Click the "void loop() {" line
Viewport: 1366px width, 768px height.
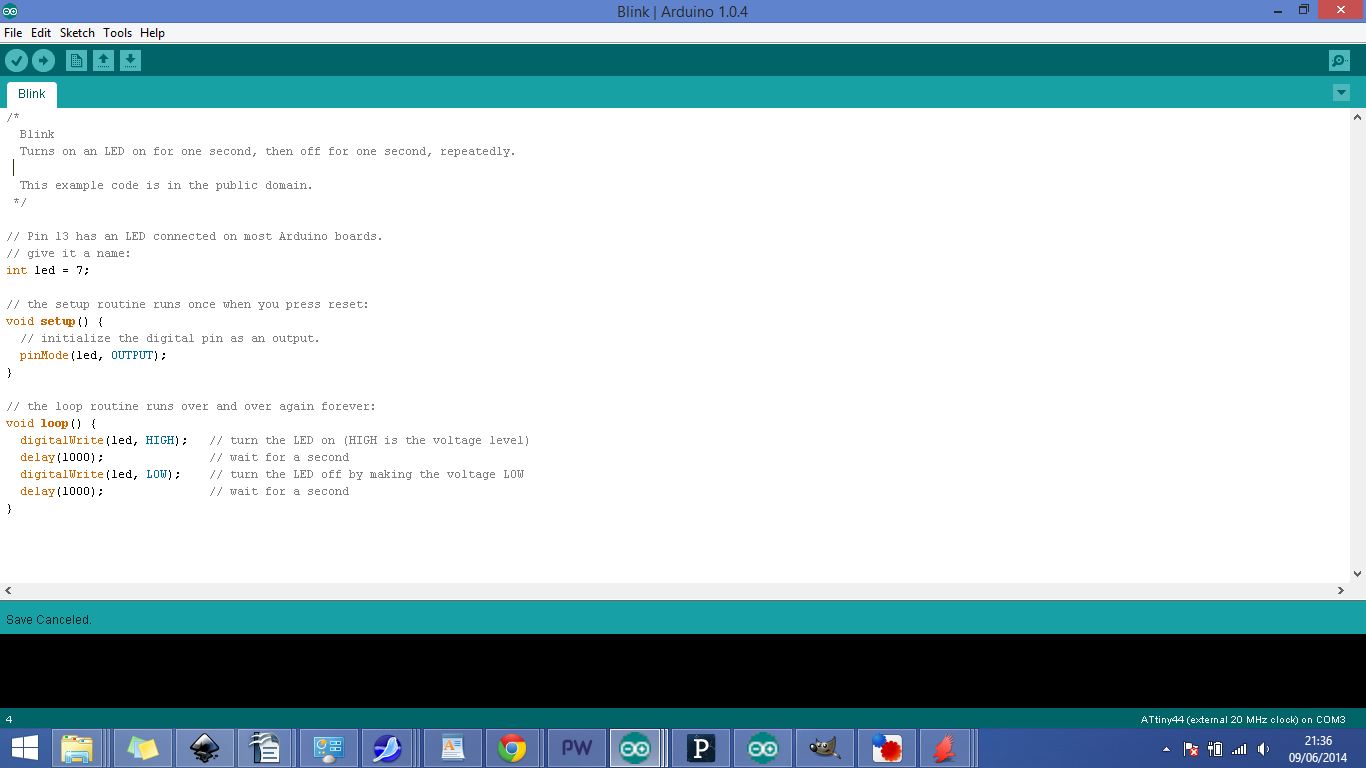(x=51, y=423)
